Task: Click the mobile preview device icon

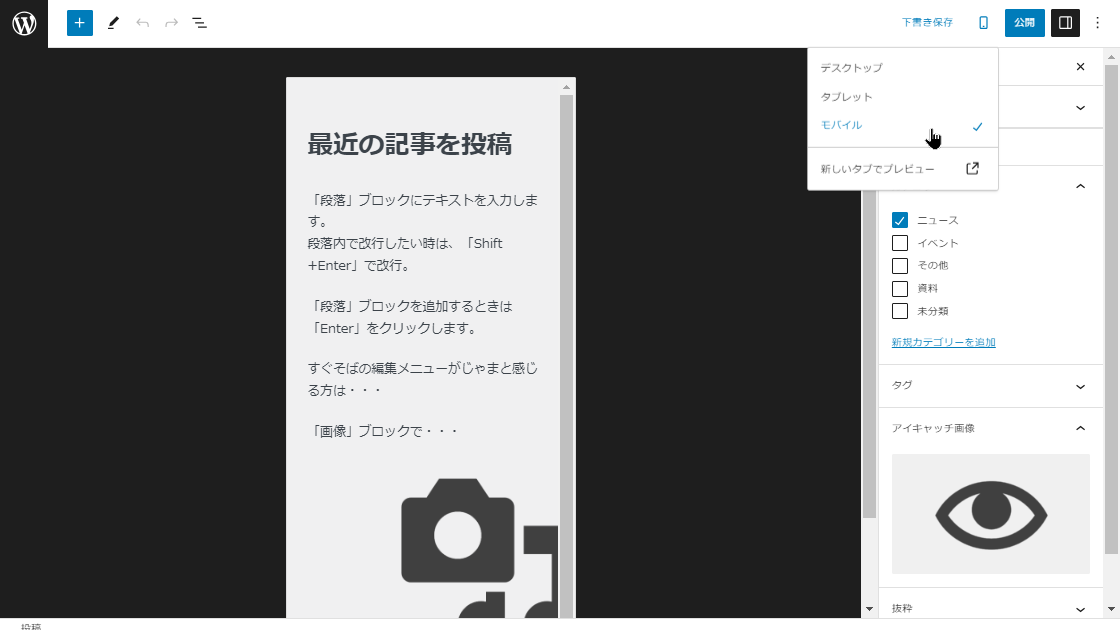Action: click(x=983, y=23)
